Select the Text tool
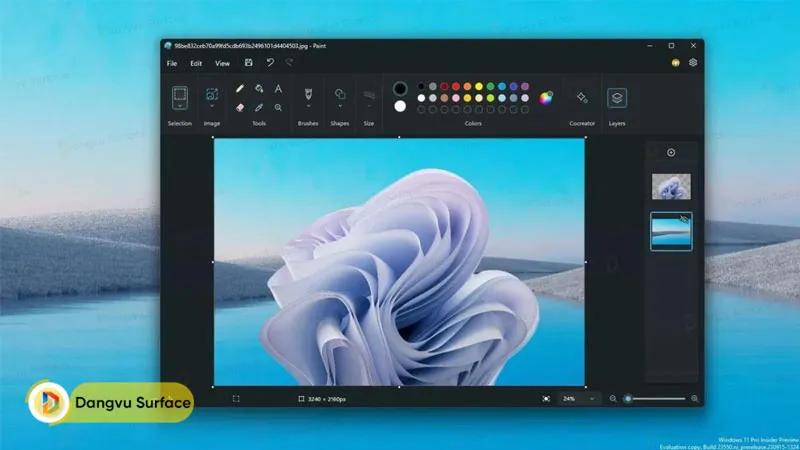This screenshot has width=800, height=450. tap(278, 89)
